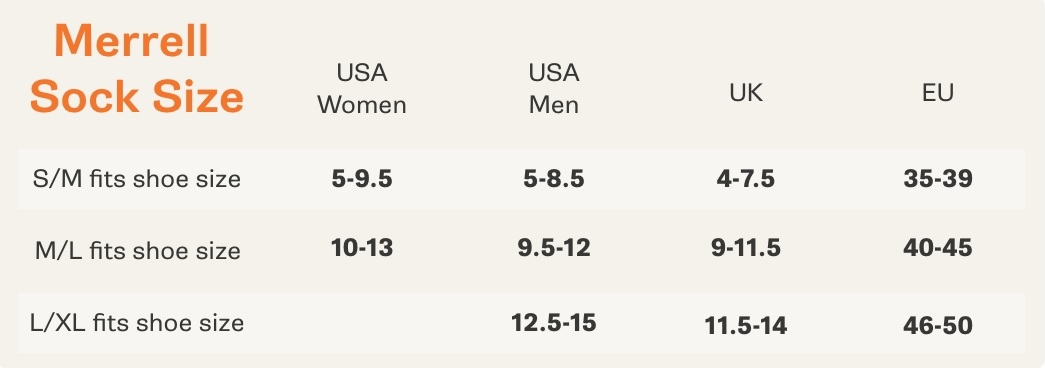Screen dimensions: 1045x368
Task: Click the 11.5-14 UK size value
Action: point(746,325)
